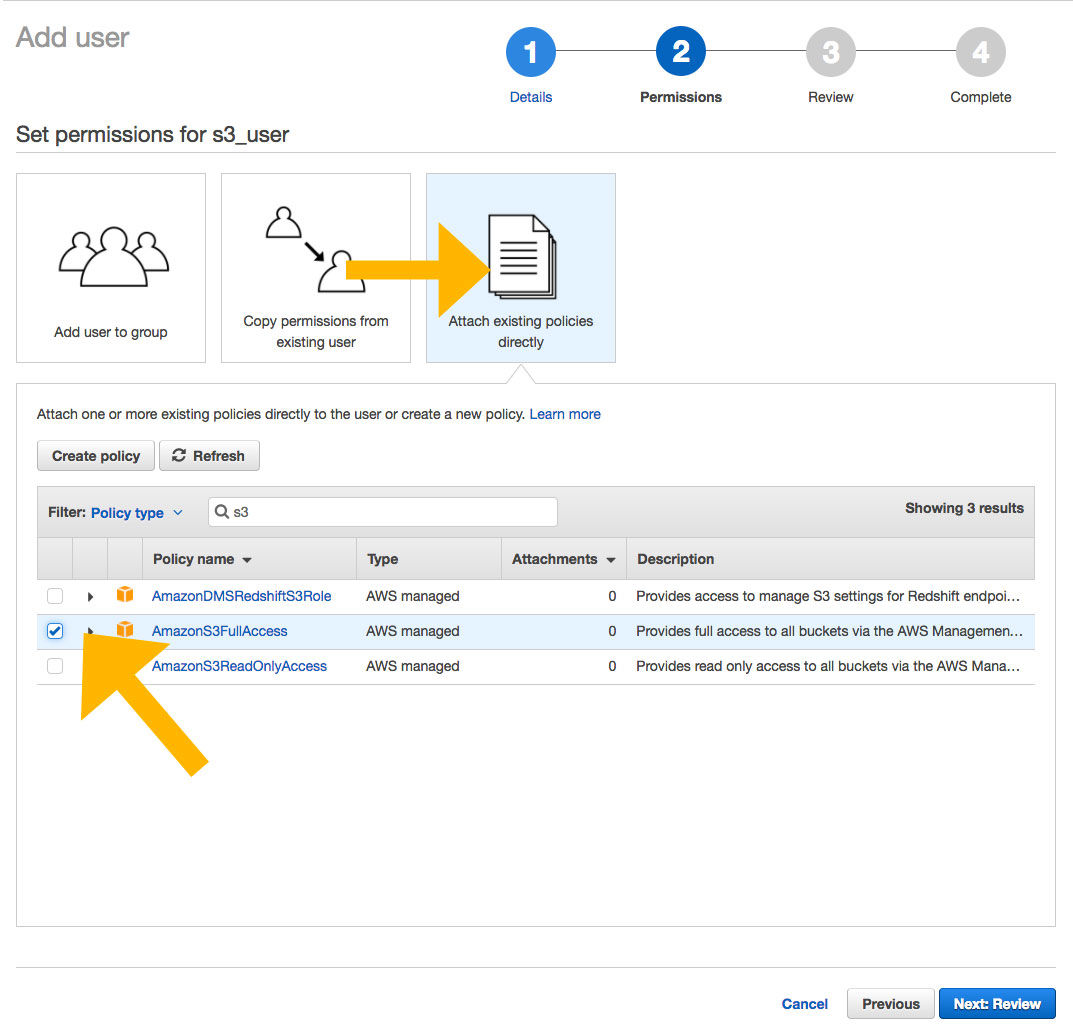Cancel adding the user
The image size is (1073, 1036).
point(804,1004)
